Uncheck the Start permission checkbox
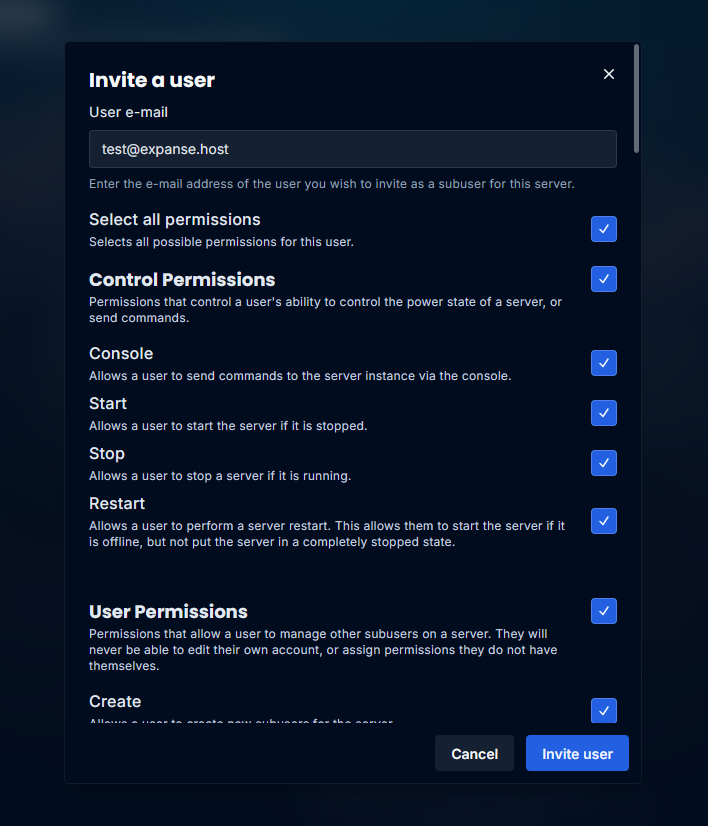 point(604,413)
